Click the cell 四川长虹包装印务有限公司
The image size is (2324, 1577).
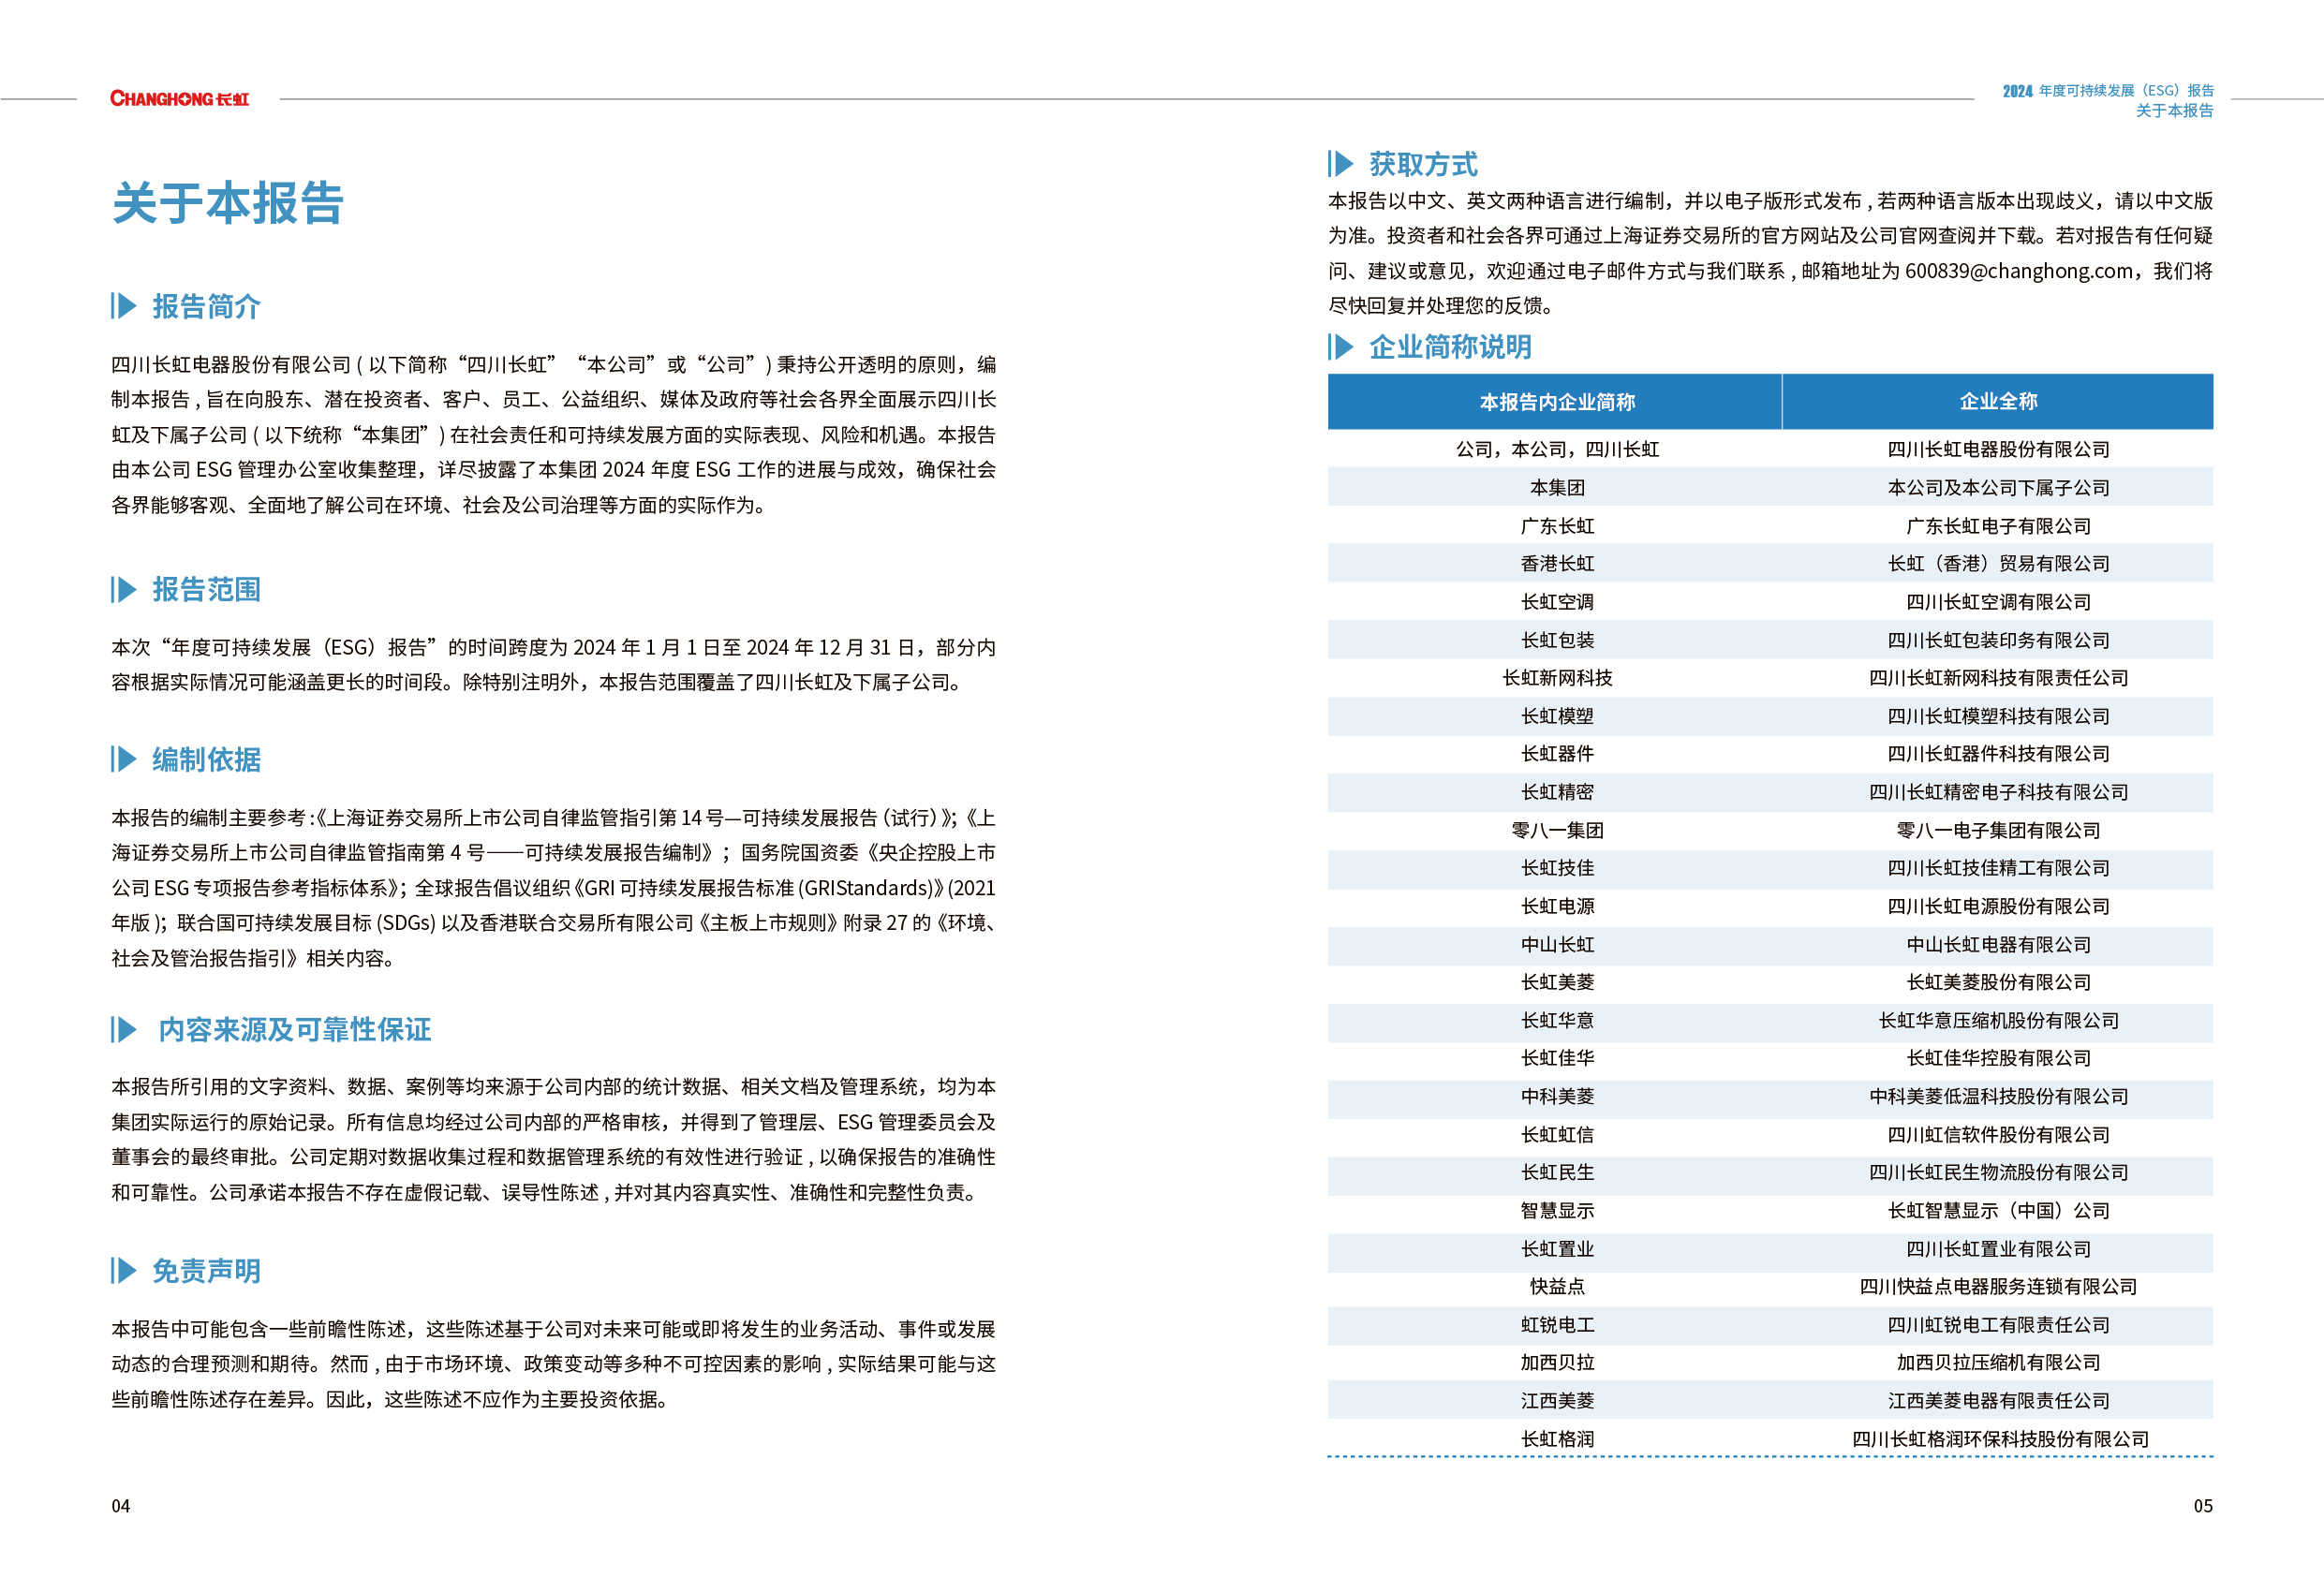pyautogui.click(x=1998, y=640)
